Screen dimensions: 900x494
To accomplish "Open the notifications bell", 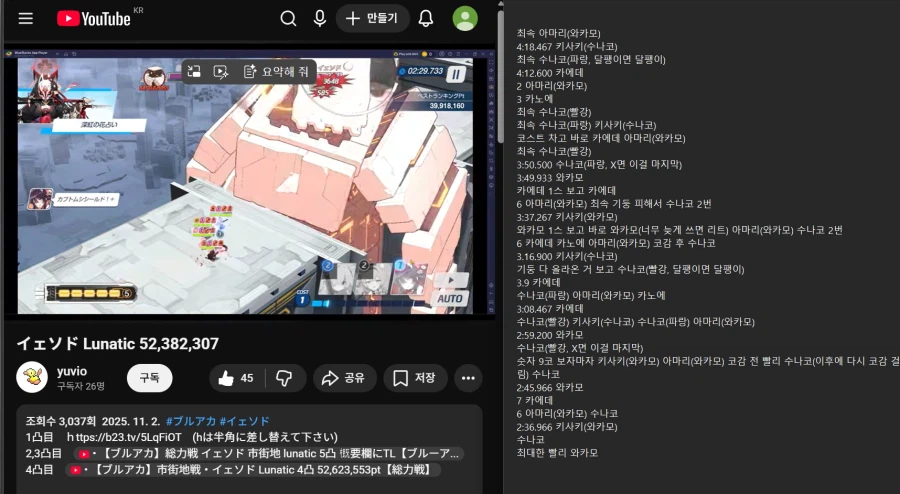I will pyautogui.click(x=425, y=18).
